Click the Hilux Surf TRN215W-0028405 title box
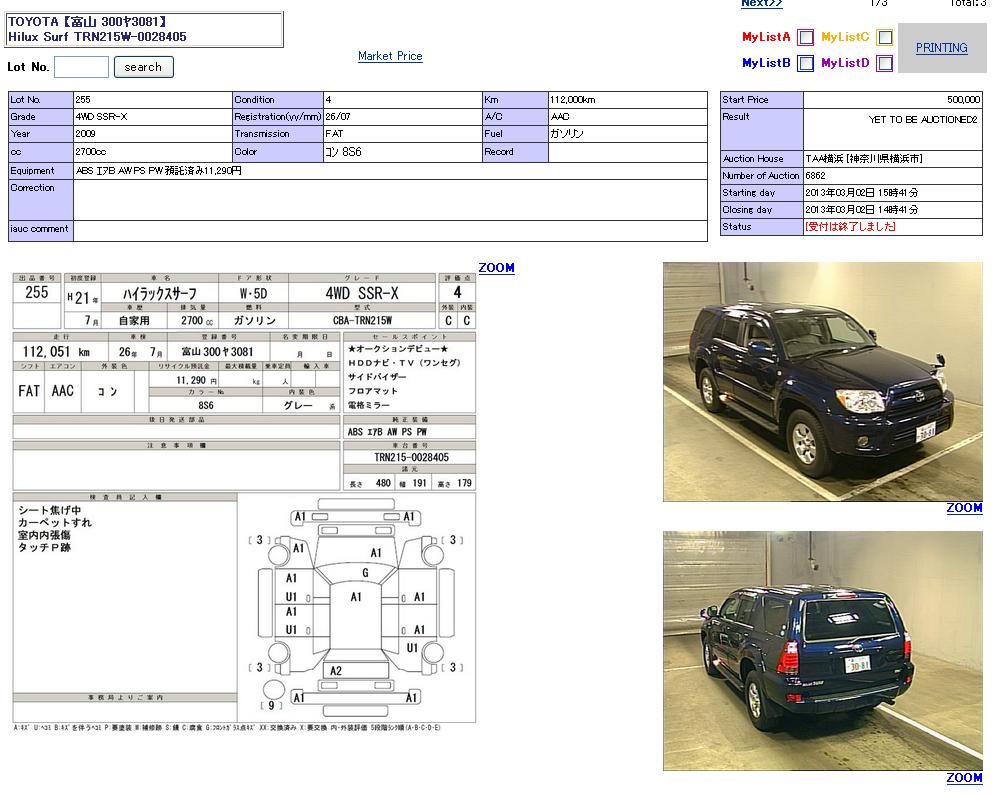This screenshot has height=794, width=1005. click(144, 29)
